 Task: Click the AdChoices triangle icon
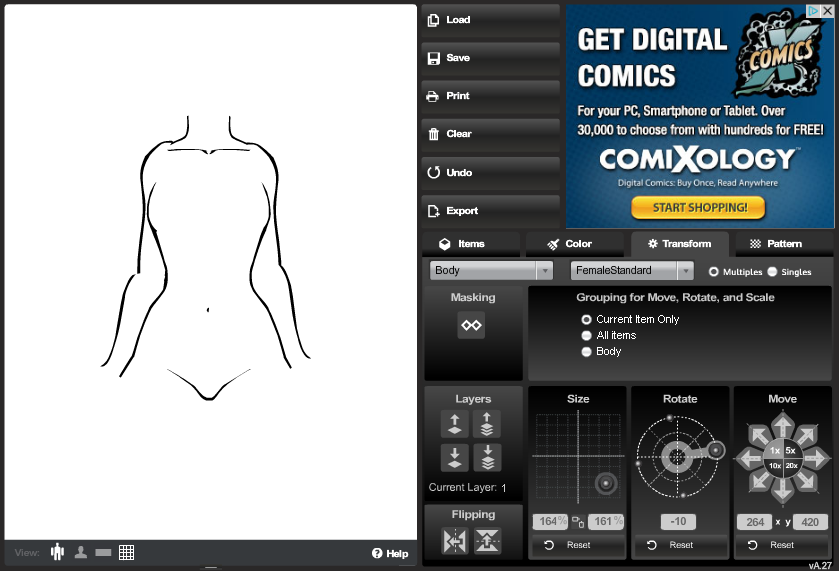pos(814,10)
